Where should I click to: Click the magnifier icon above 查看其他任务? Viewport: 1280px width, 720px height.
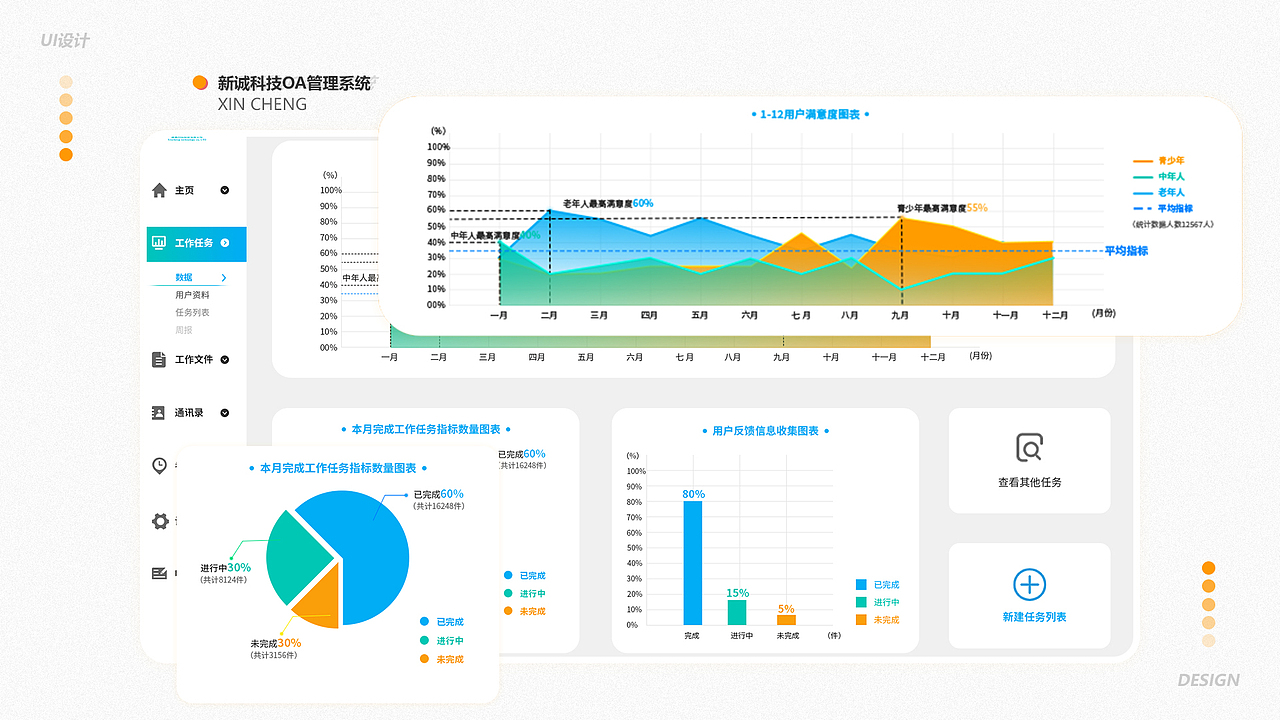coord(1029,448)
